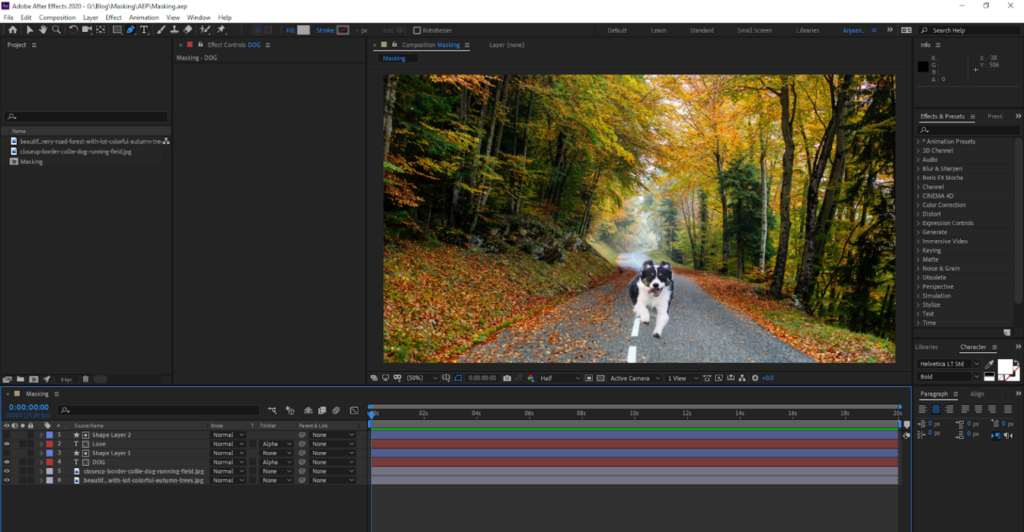This screenshot has width=1024, height=532.
Task: Select the Eraser tool
Action: coord(188,30)
